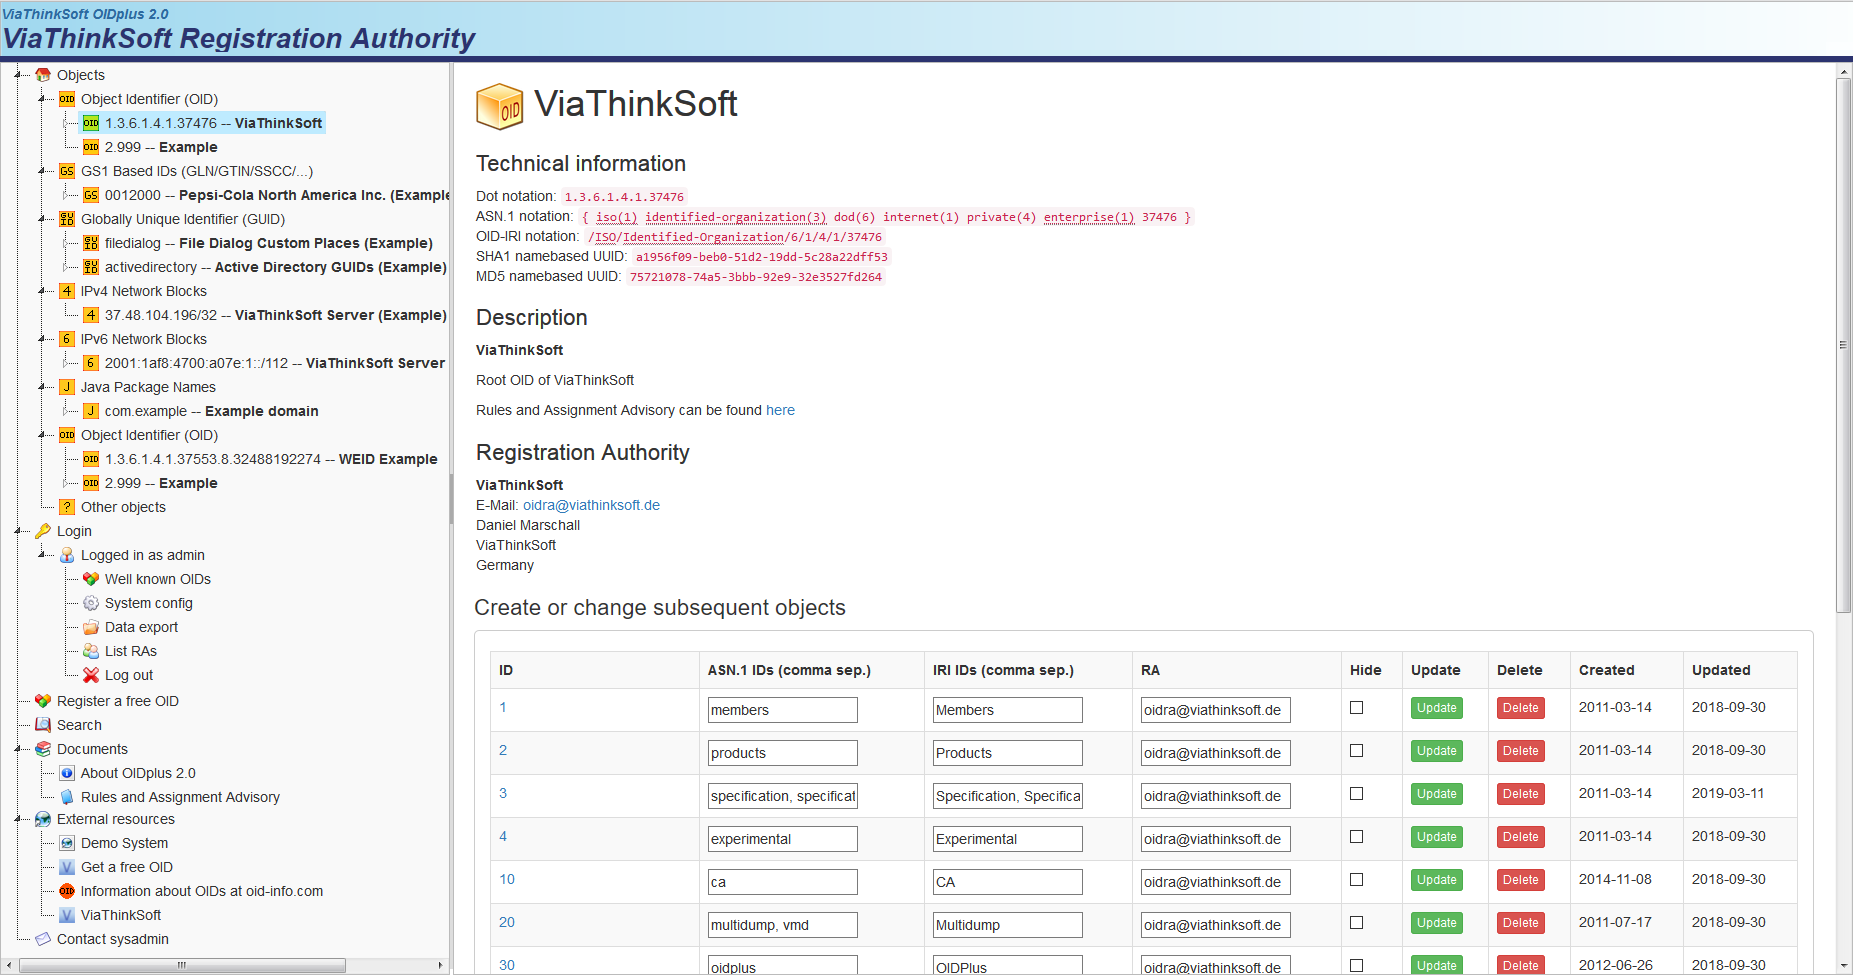This screenshot has width=1853, height=975.
Task: Click the About OIDplus 2.0 info icon
Action: (x=67, y=773)
